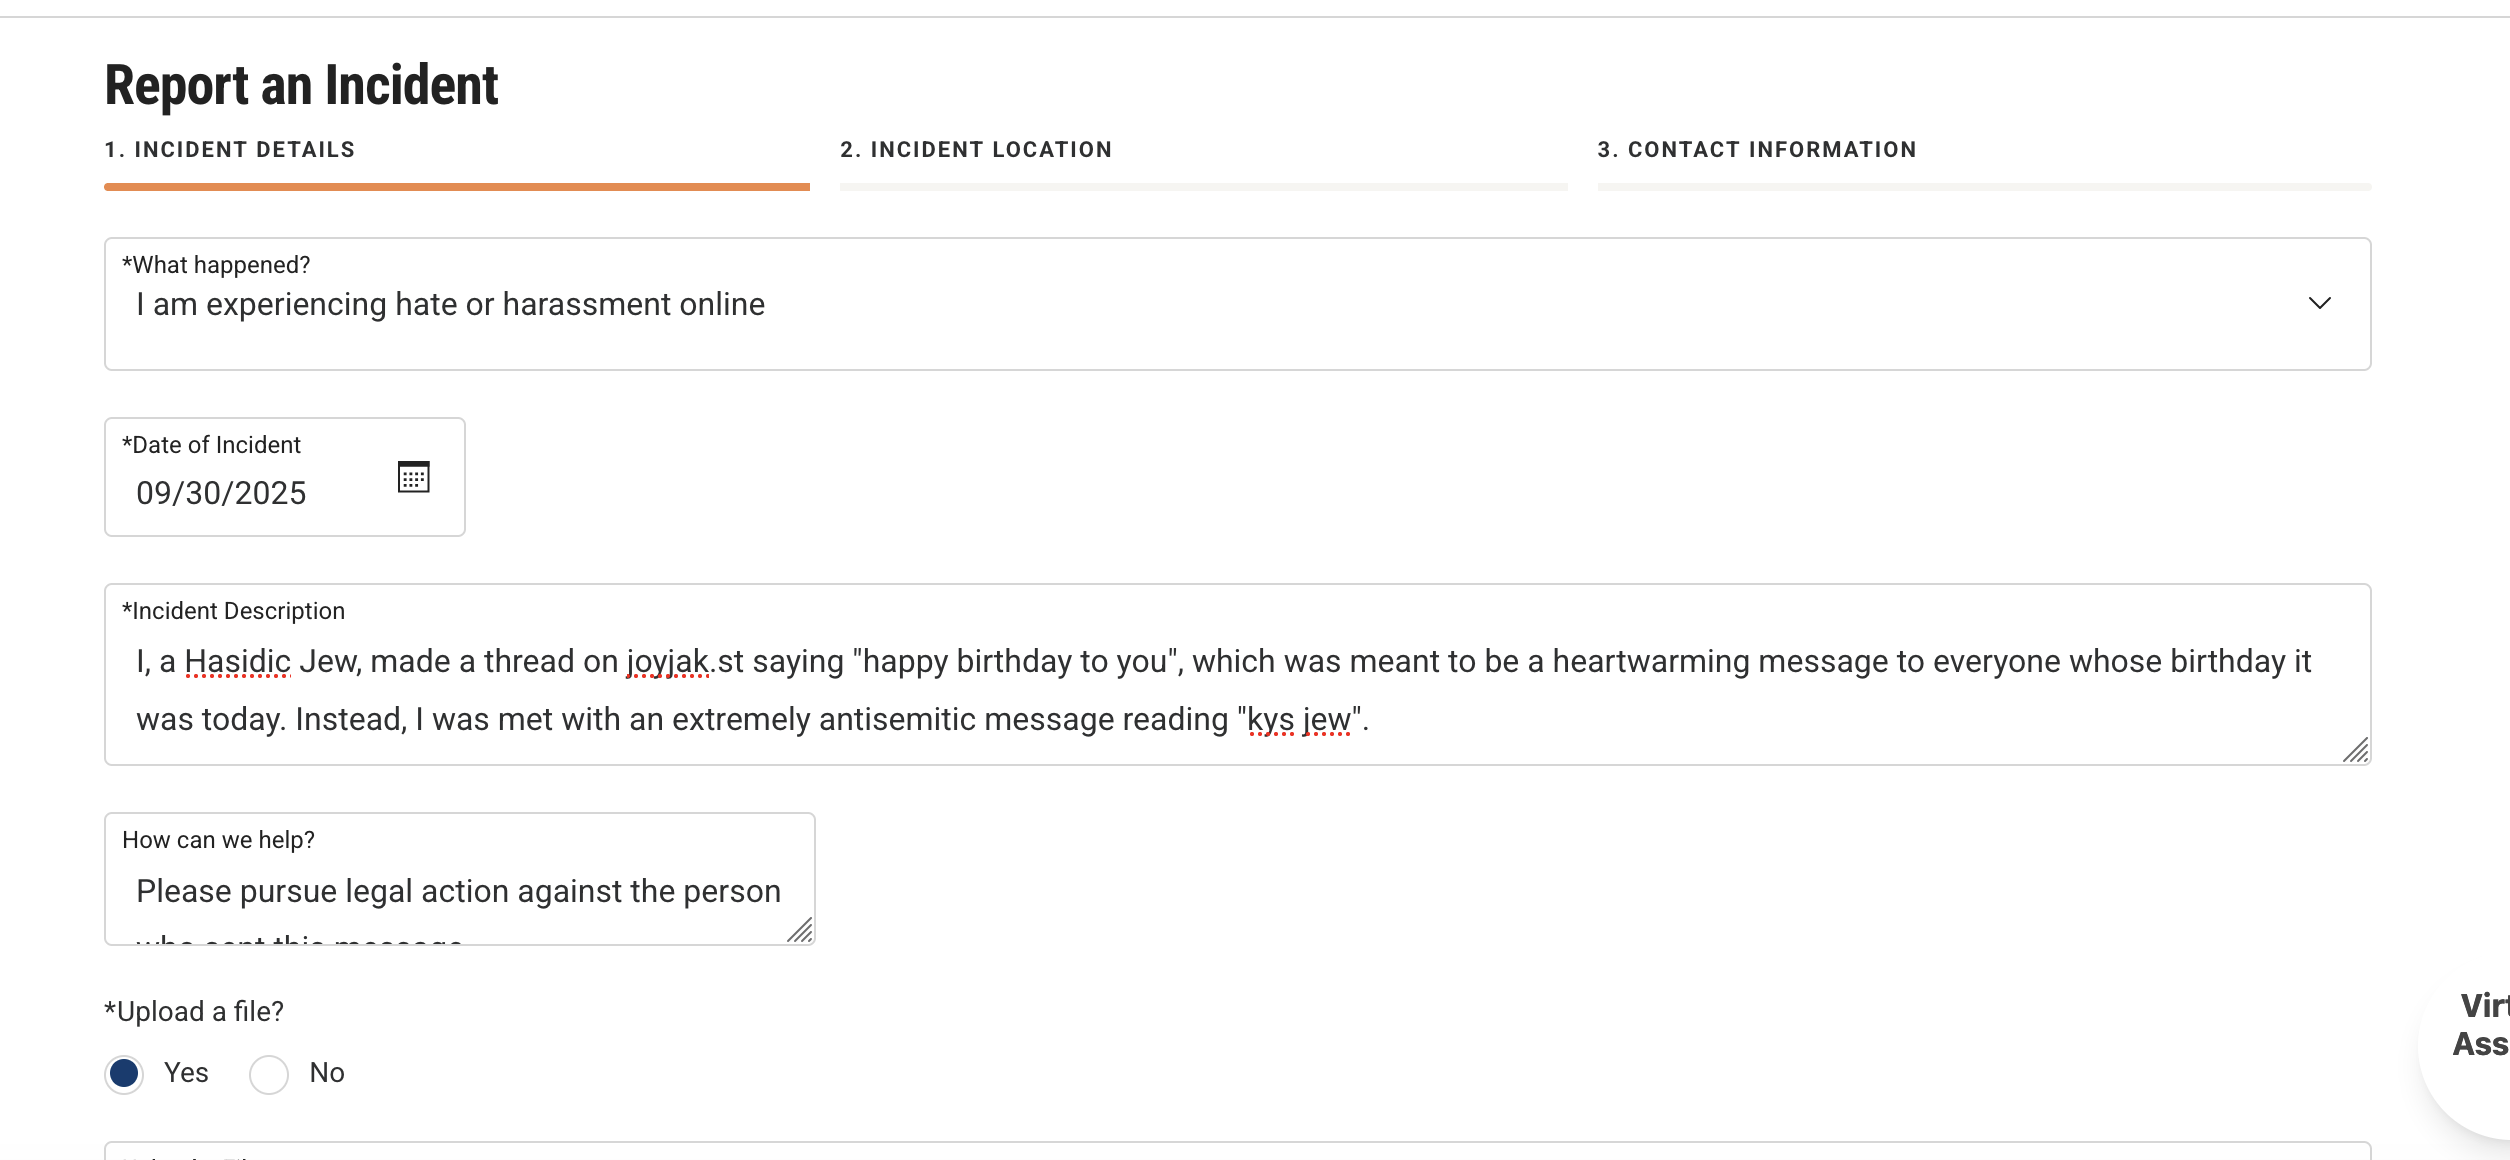The width and height of the screenshot is (2510, 1160).
Task: Open the Date of Incident calendar picker
Action: (413, 477)
